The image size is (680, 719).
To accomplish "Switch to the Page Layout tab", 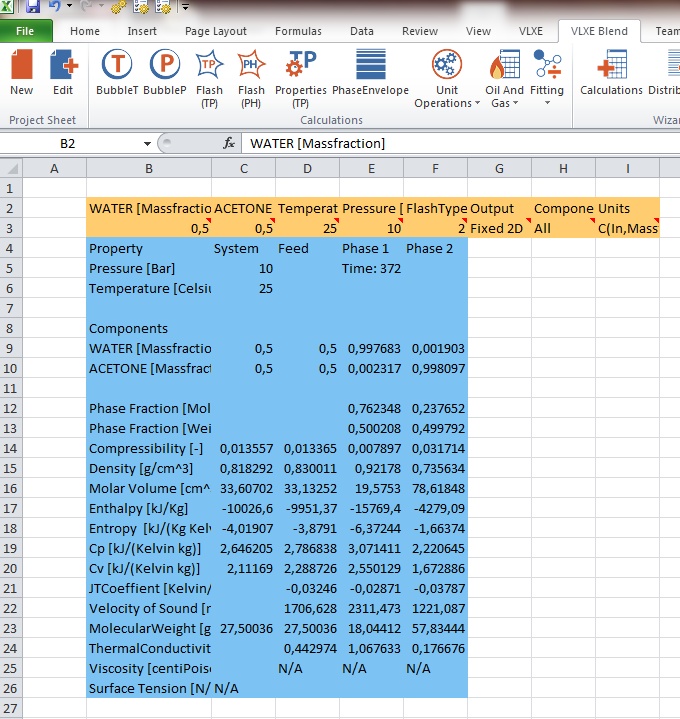I will 216,31.
